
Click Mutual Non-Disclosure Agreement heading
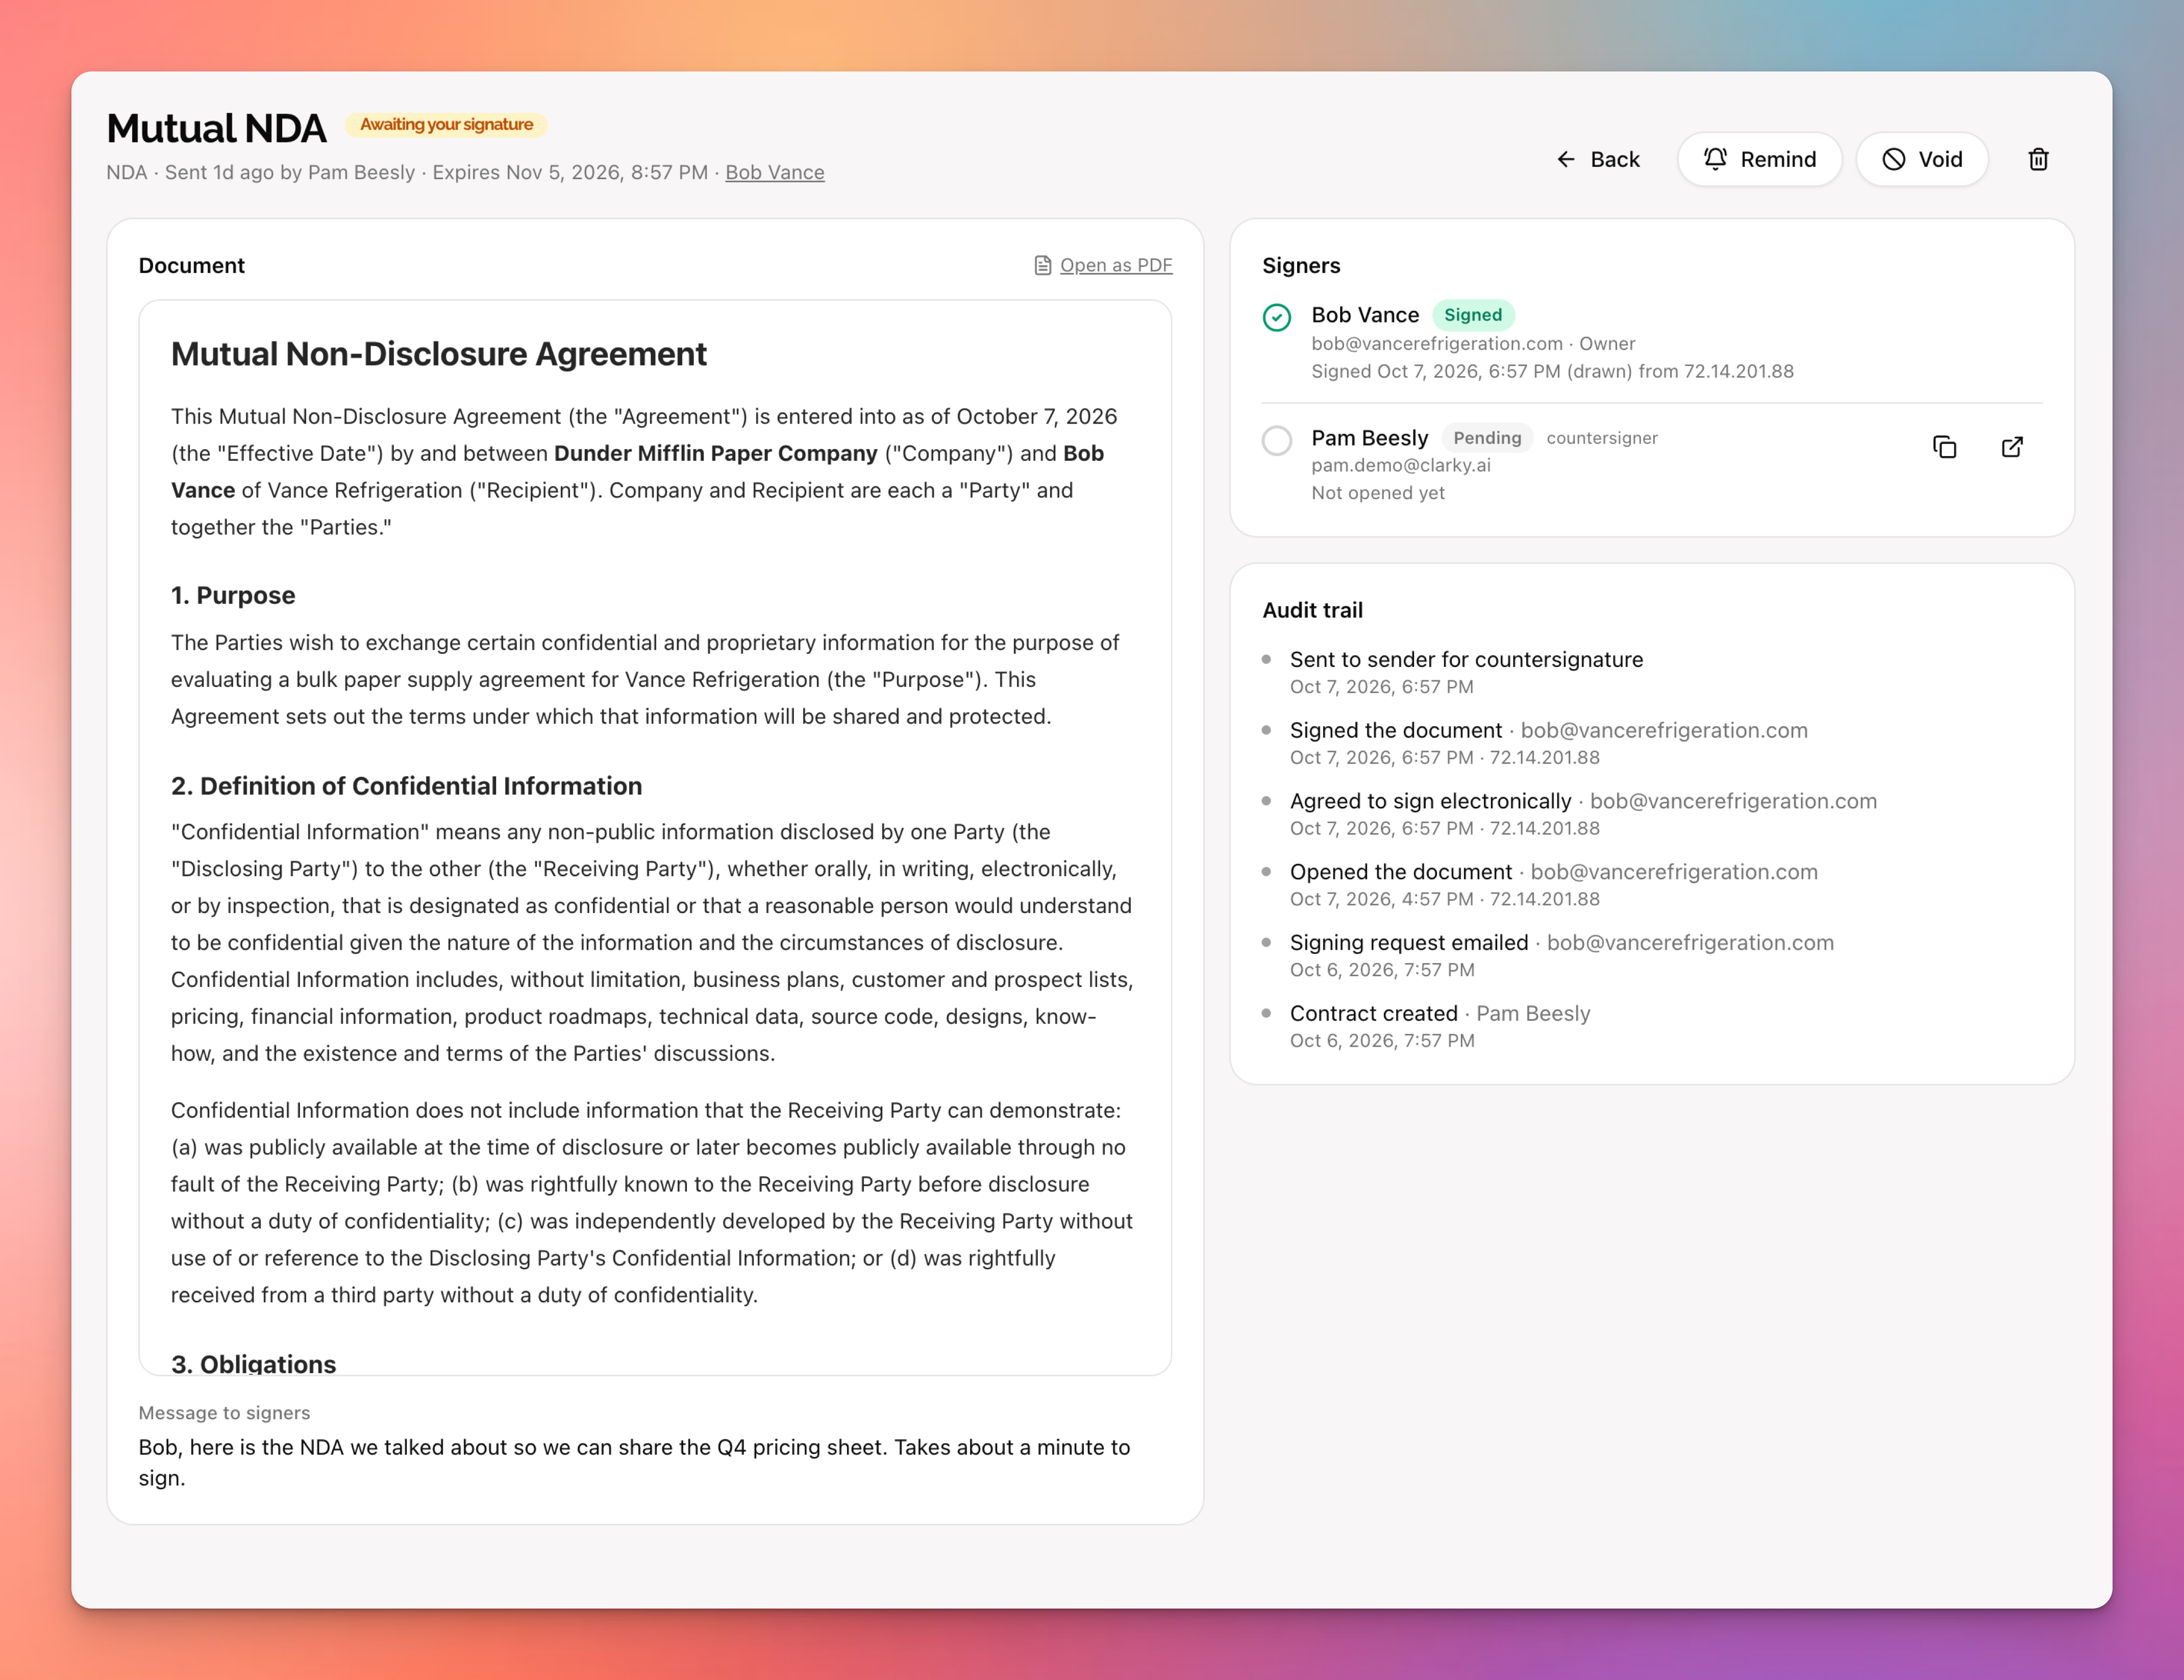[x=438, y=354]
